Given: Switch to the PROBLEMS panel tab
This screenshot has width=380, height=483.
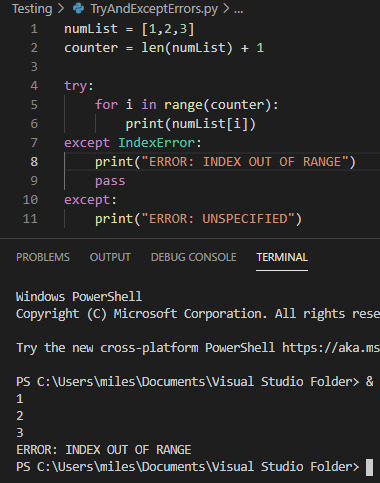Looking at the screenshot, I should 43,257.
